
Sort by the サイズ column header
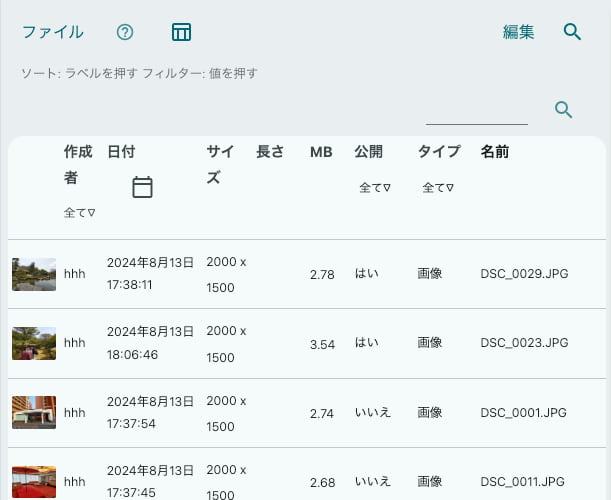220,164
